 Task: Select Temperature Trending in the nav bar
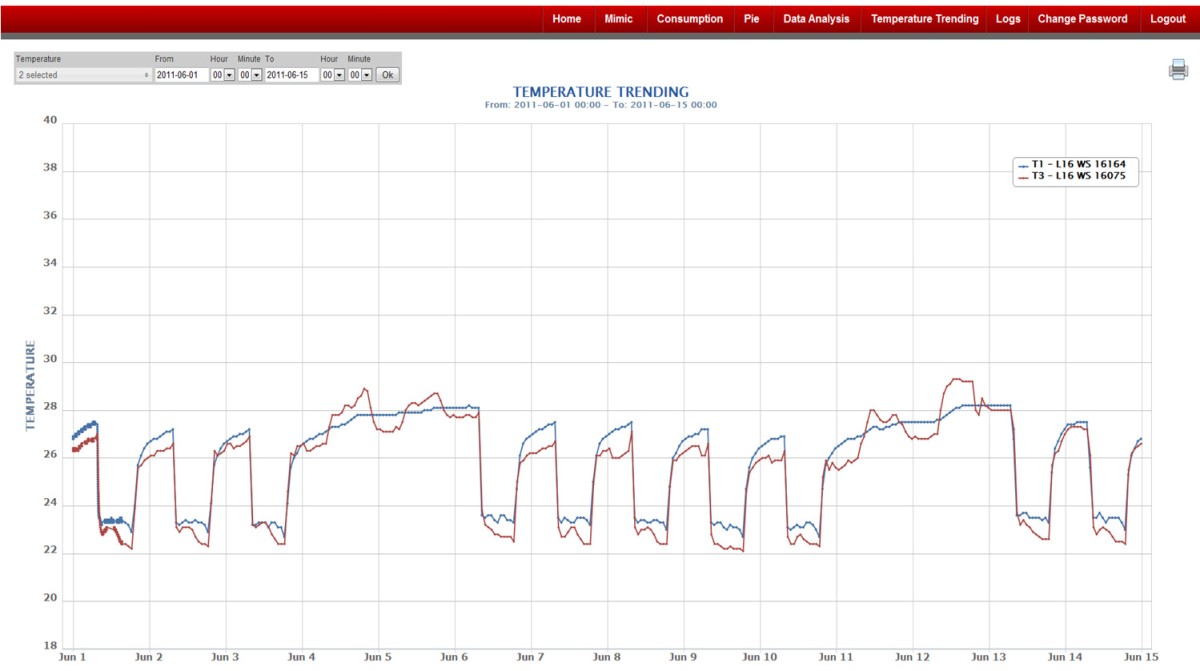pyautogui.click(x=925, y=19)
